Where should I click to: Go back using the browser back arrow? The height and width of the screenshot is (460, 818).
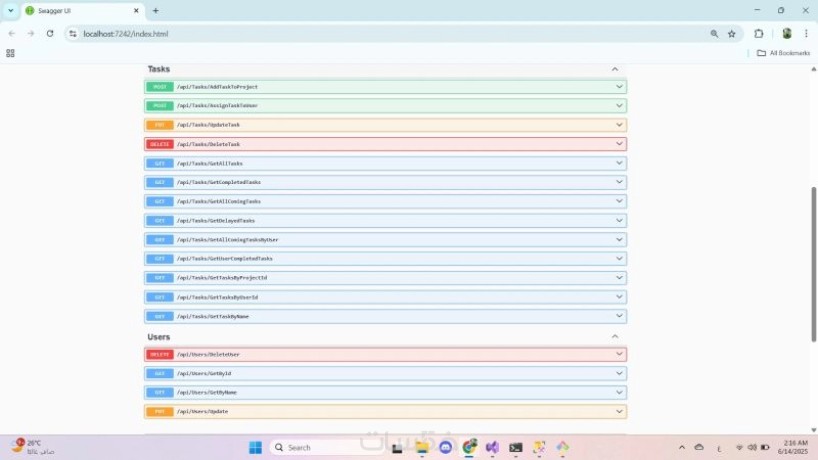(x=11, y=33)
